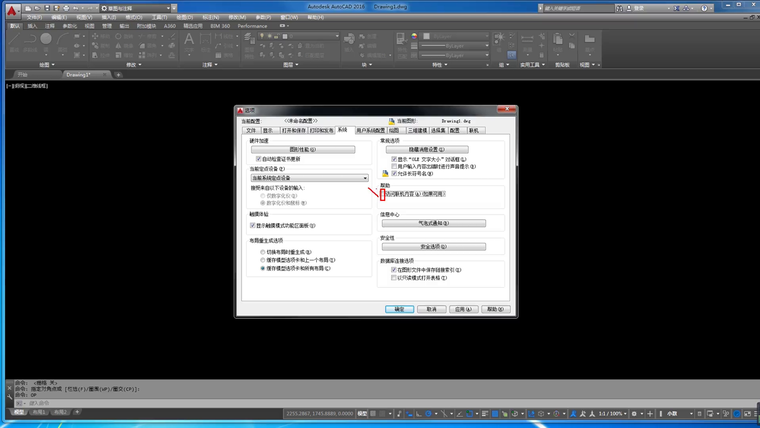This screenshot has width=760, height=428.
Task: Toggle the auto-check certification update checkbox
Action: (259, 158)
